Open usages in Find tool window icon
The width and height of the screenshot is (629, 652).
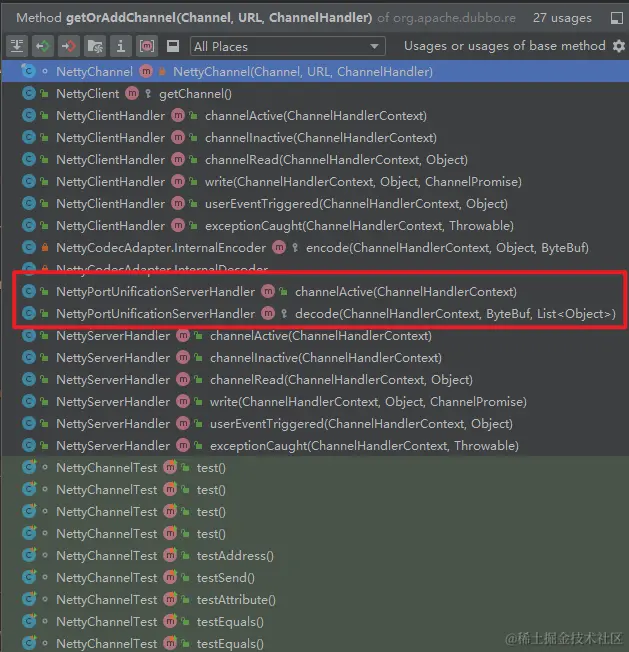(x=617, y=18)
